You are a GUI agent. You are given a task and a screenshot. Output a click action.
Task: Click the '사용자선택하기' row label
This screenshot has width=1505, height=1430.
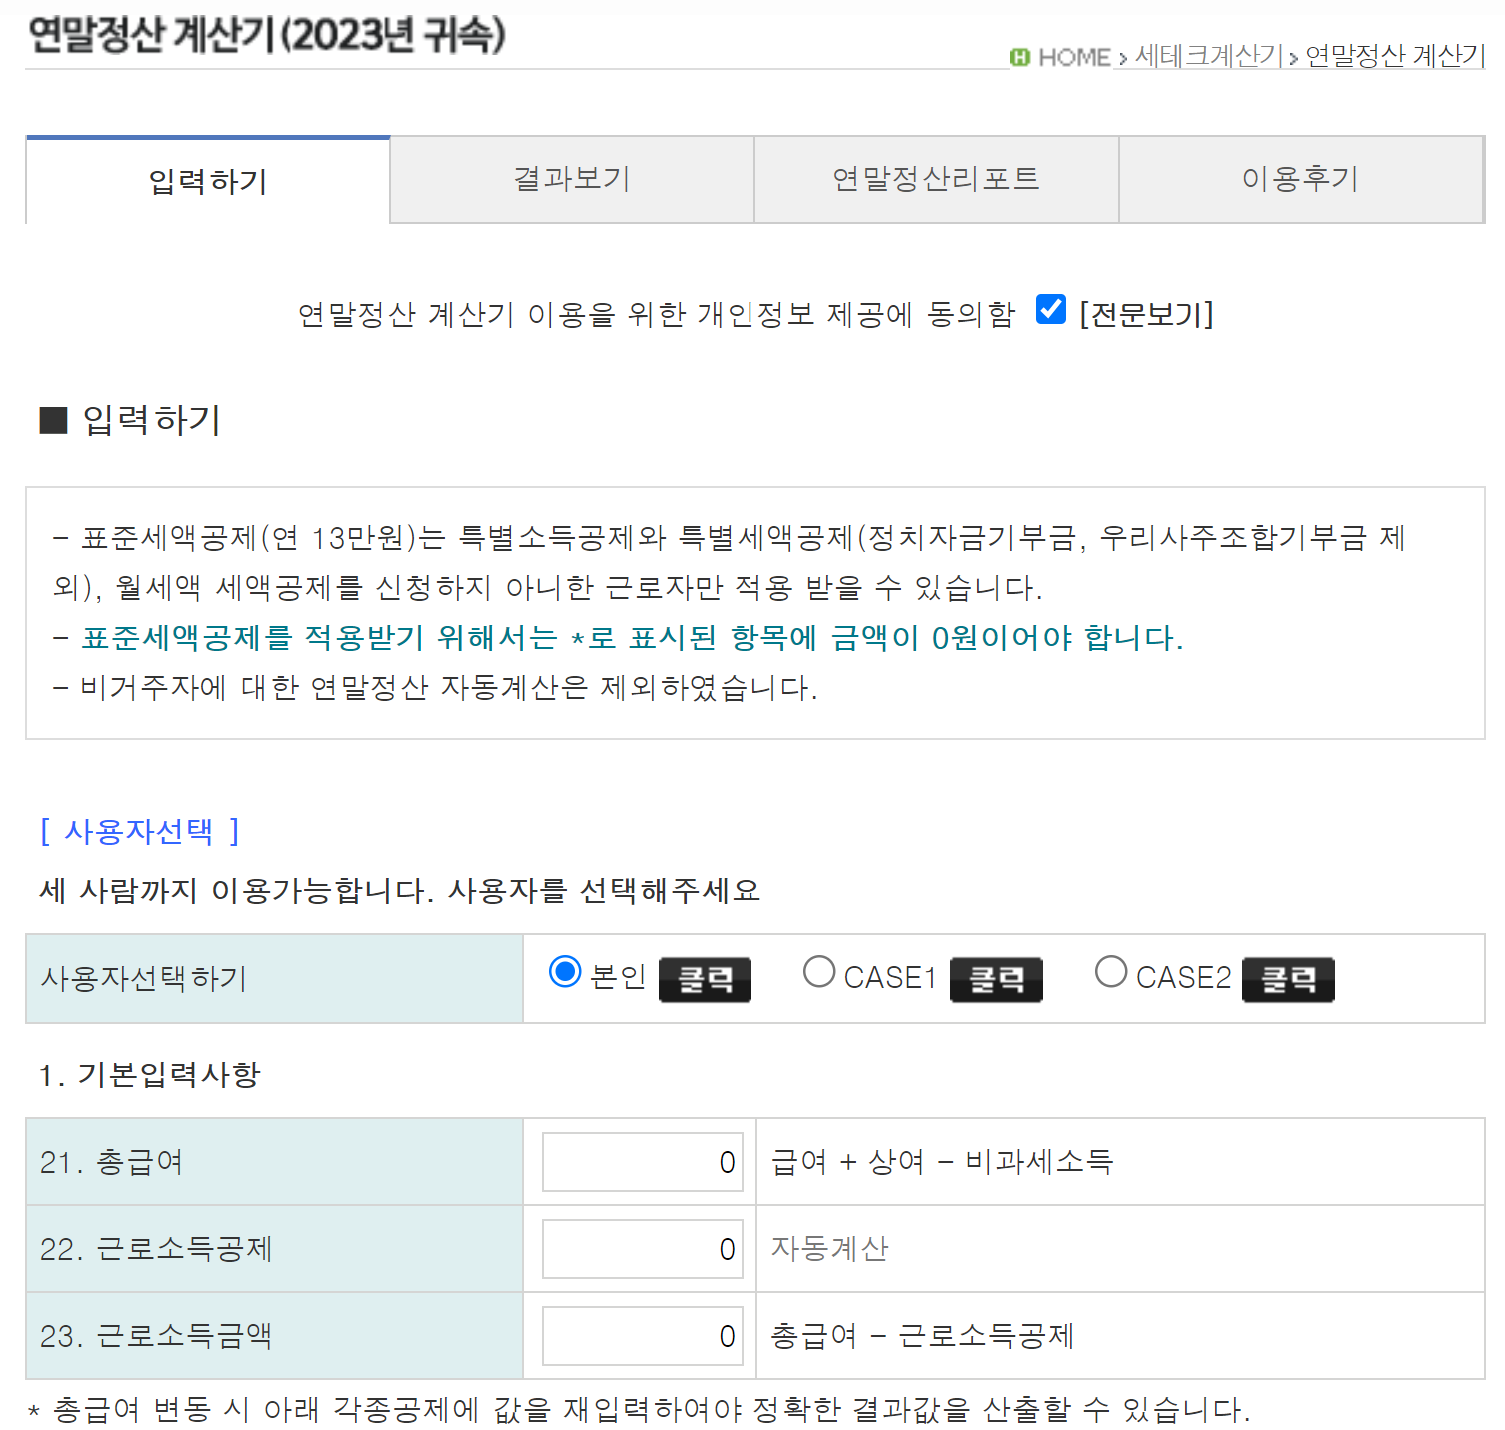click(x=144, y=978)
